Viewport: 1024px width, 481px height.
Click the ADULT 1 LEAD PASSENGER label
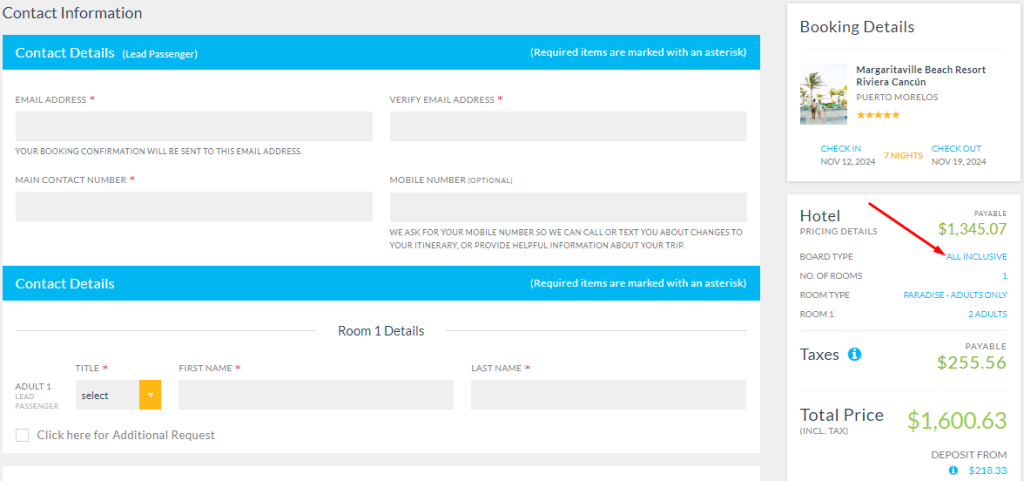[37, 396]
